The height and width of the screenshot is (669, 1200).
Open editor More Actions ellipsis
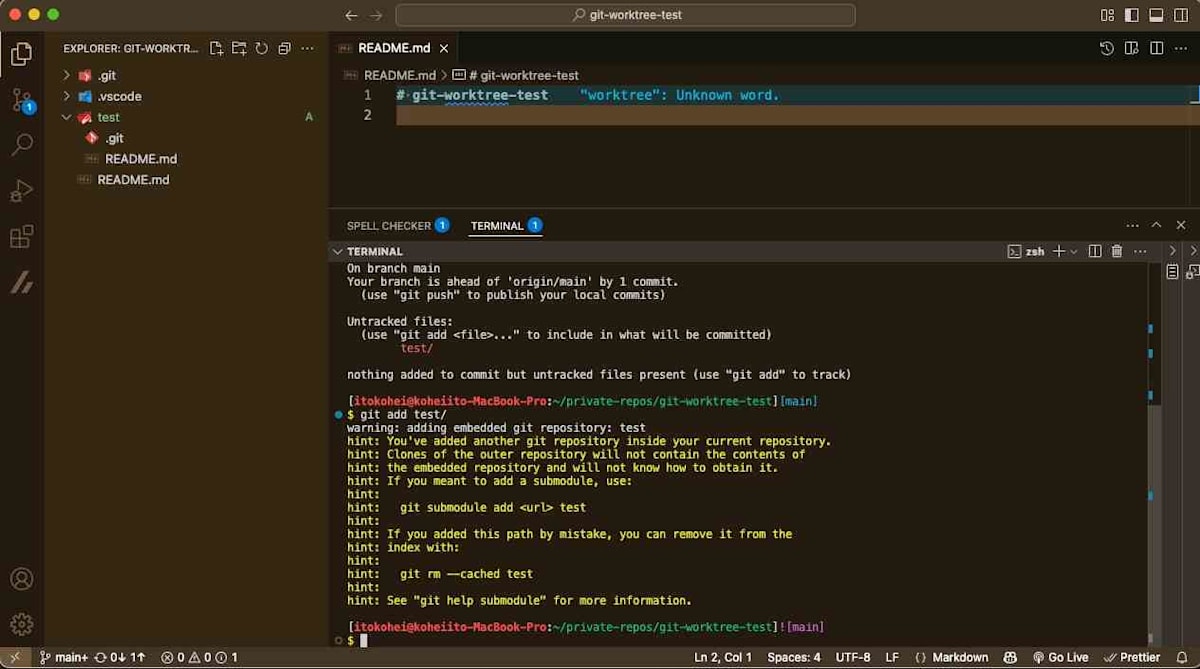point(1181,48)
